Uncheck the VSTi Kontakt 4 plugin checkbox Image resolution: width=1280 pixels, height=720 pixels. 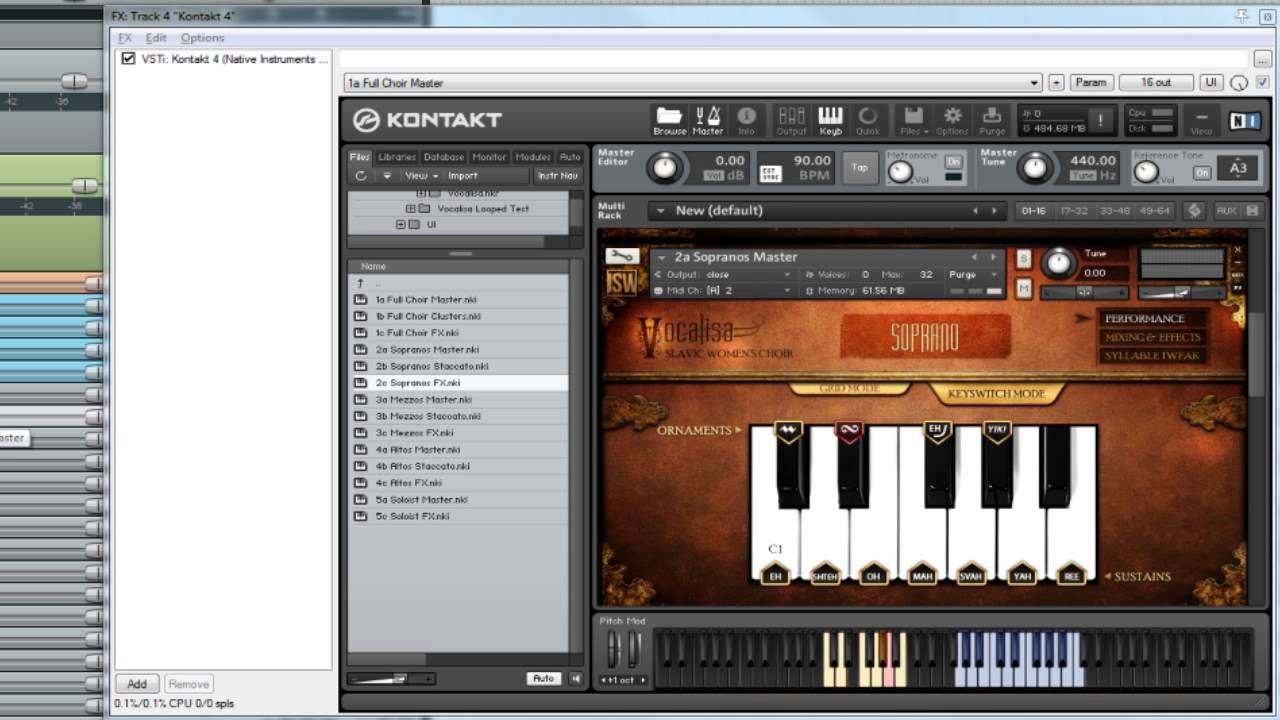[128, 59]
